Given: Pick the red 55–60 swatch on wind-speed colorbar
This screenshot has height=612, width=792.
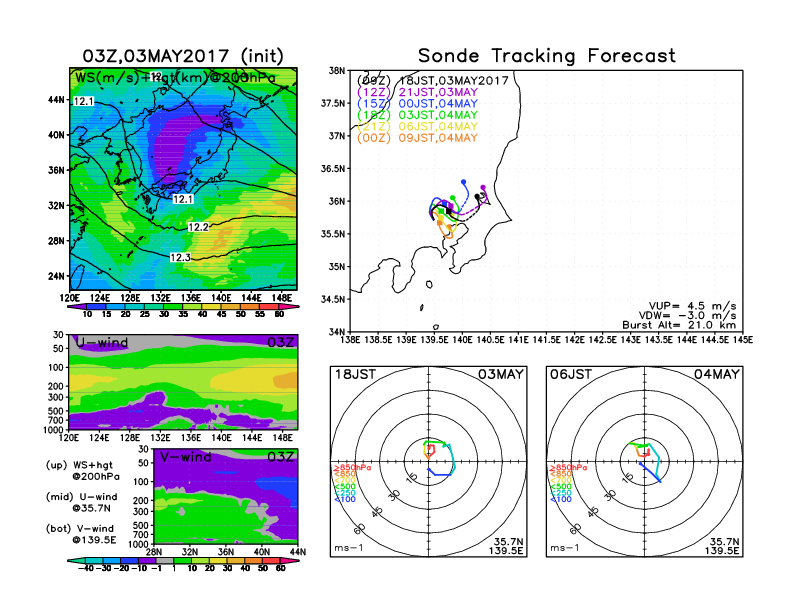Looking at the screenshot, I should tap(269, 307).
